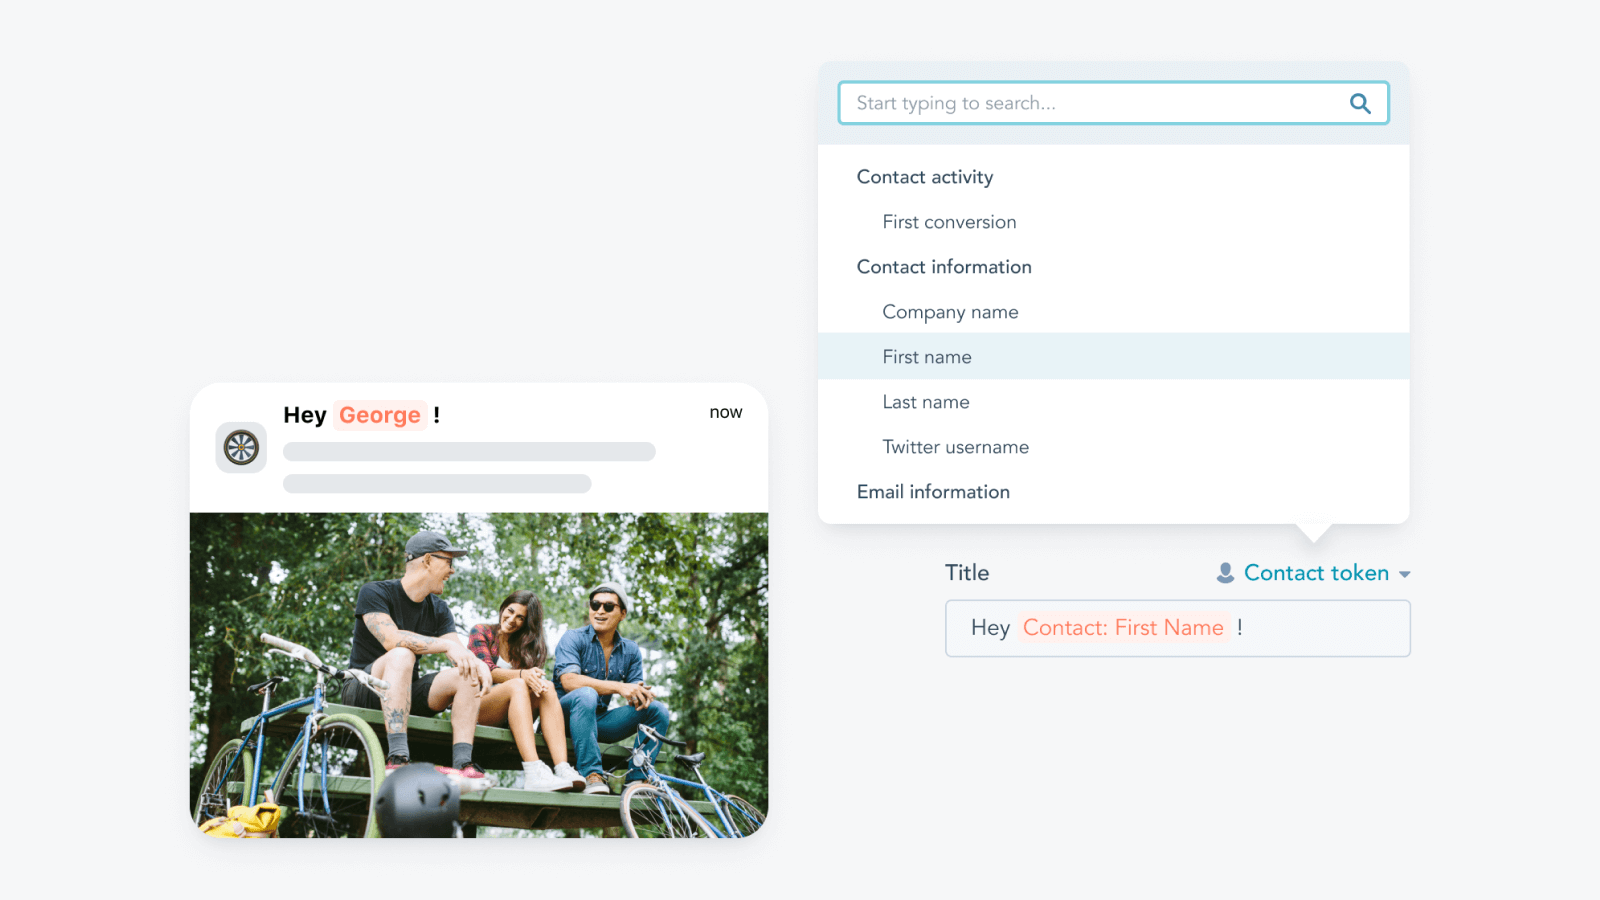
Task: Select the First conversion option
Action: (x=949, y=222)
